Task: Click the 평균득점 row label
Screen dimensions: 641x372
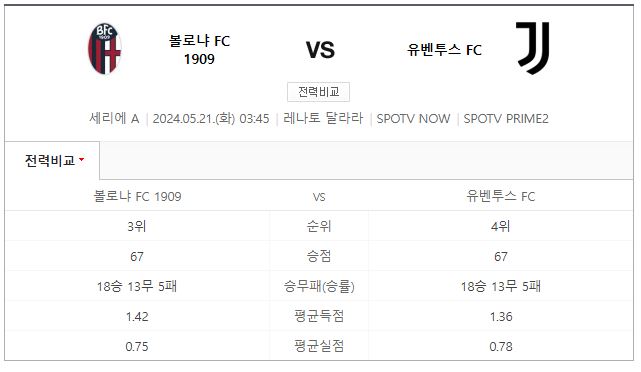Action: (x=319, y=316)
